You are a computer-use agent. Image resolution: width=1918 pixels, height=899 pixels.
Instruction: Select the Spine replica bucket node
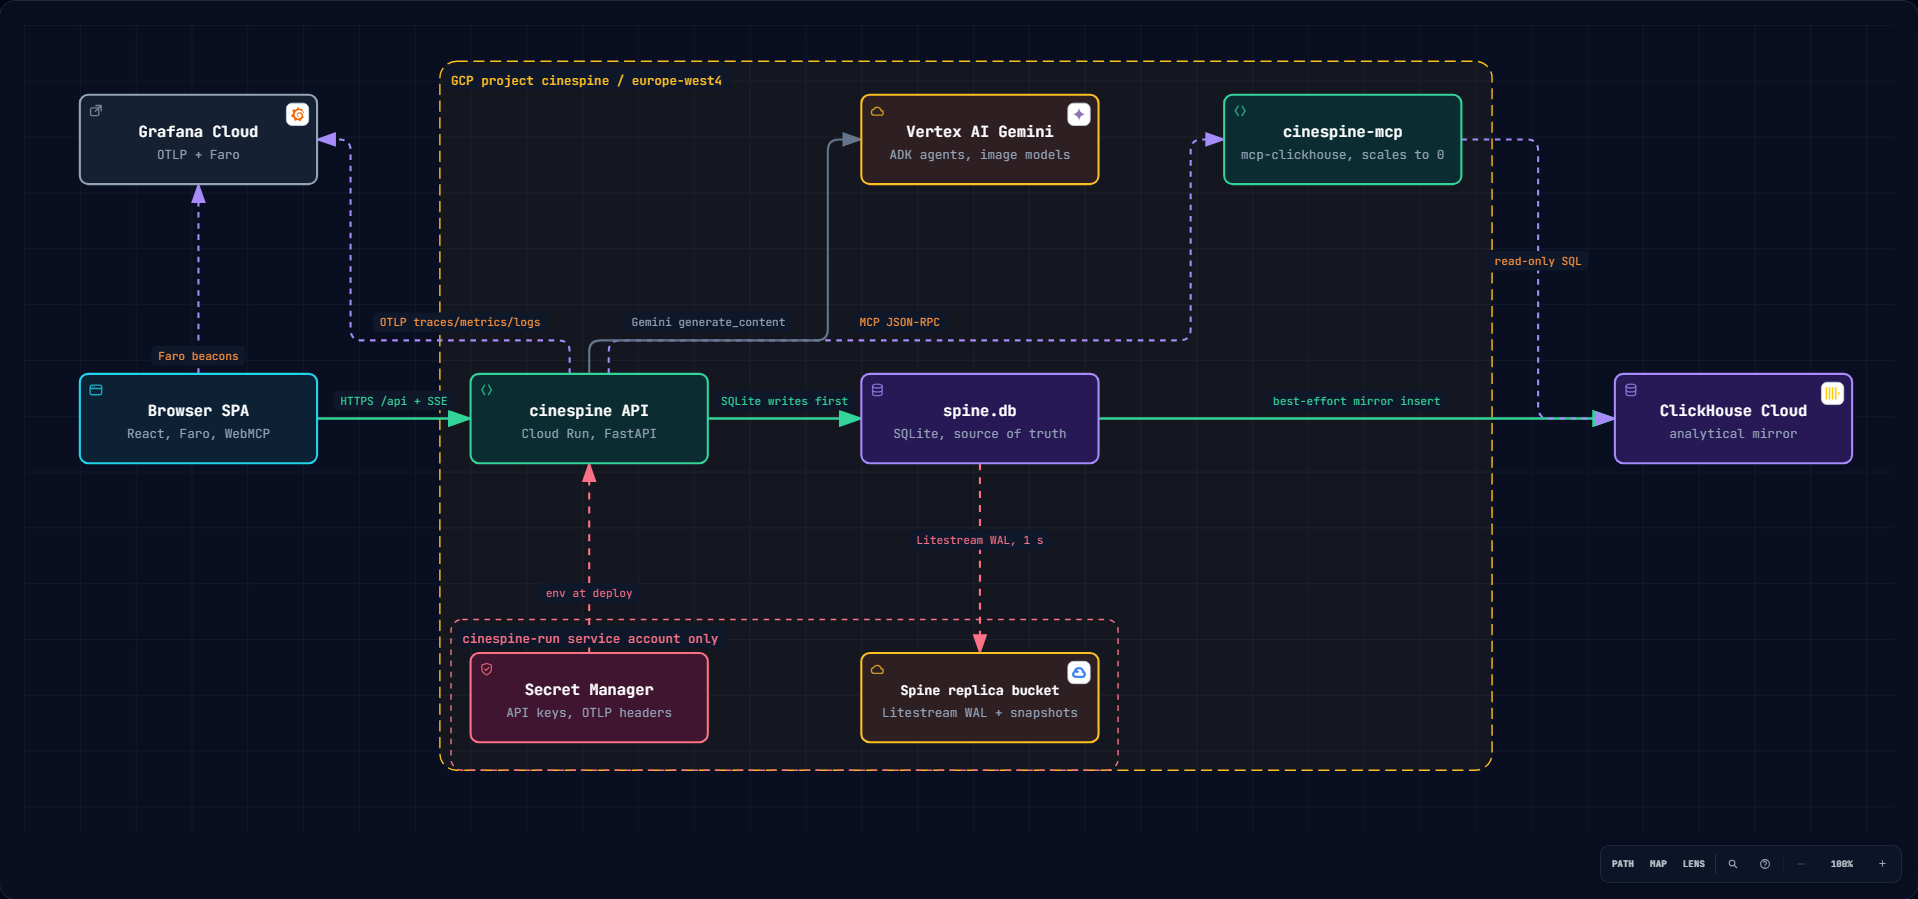click(980, 698)
